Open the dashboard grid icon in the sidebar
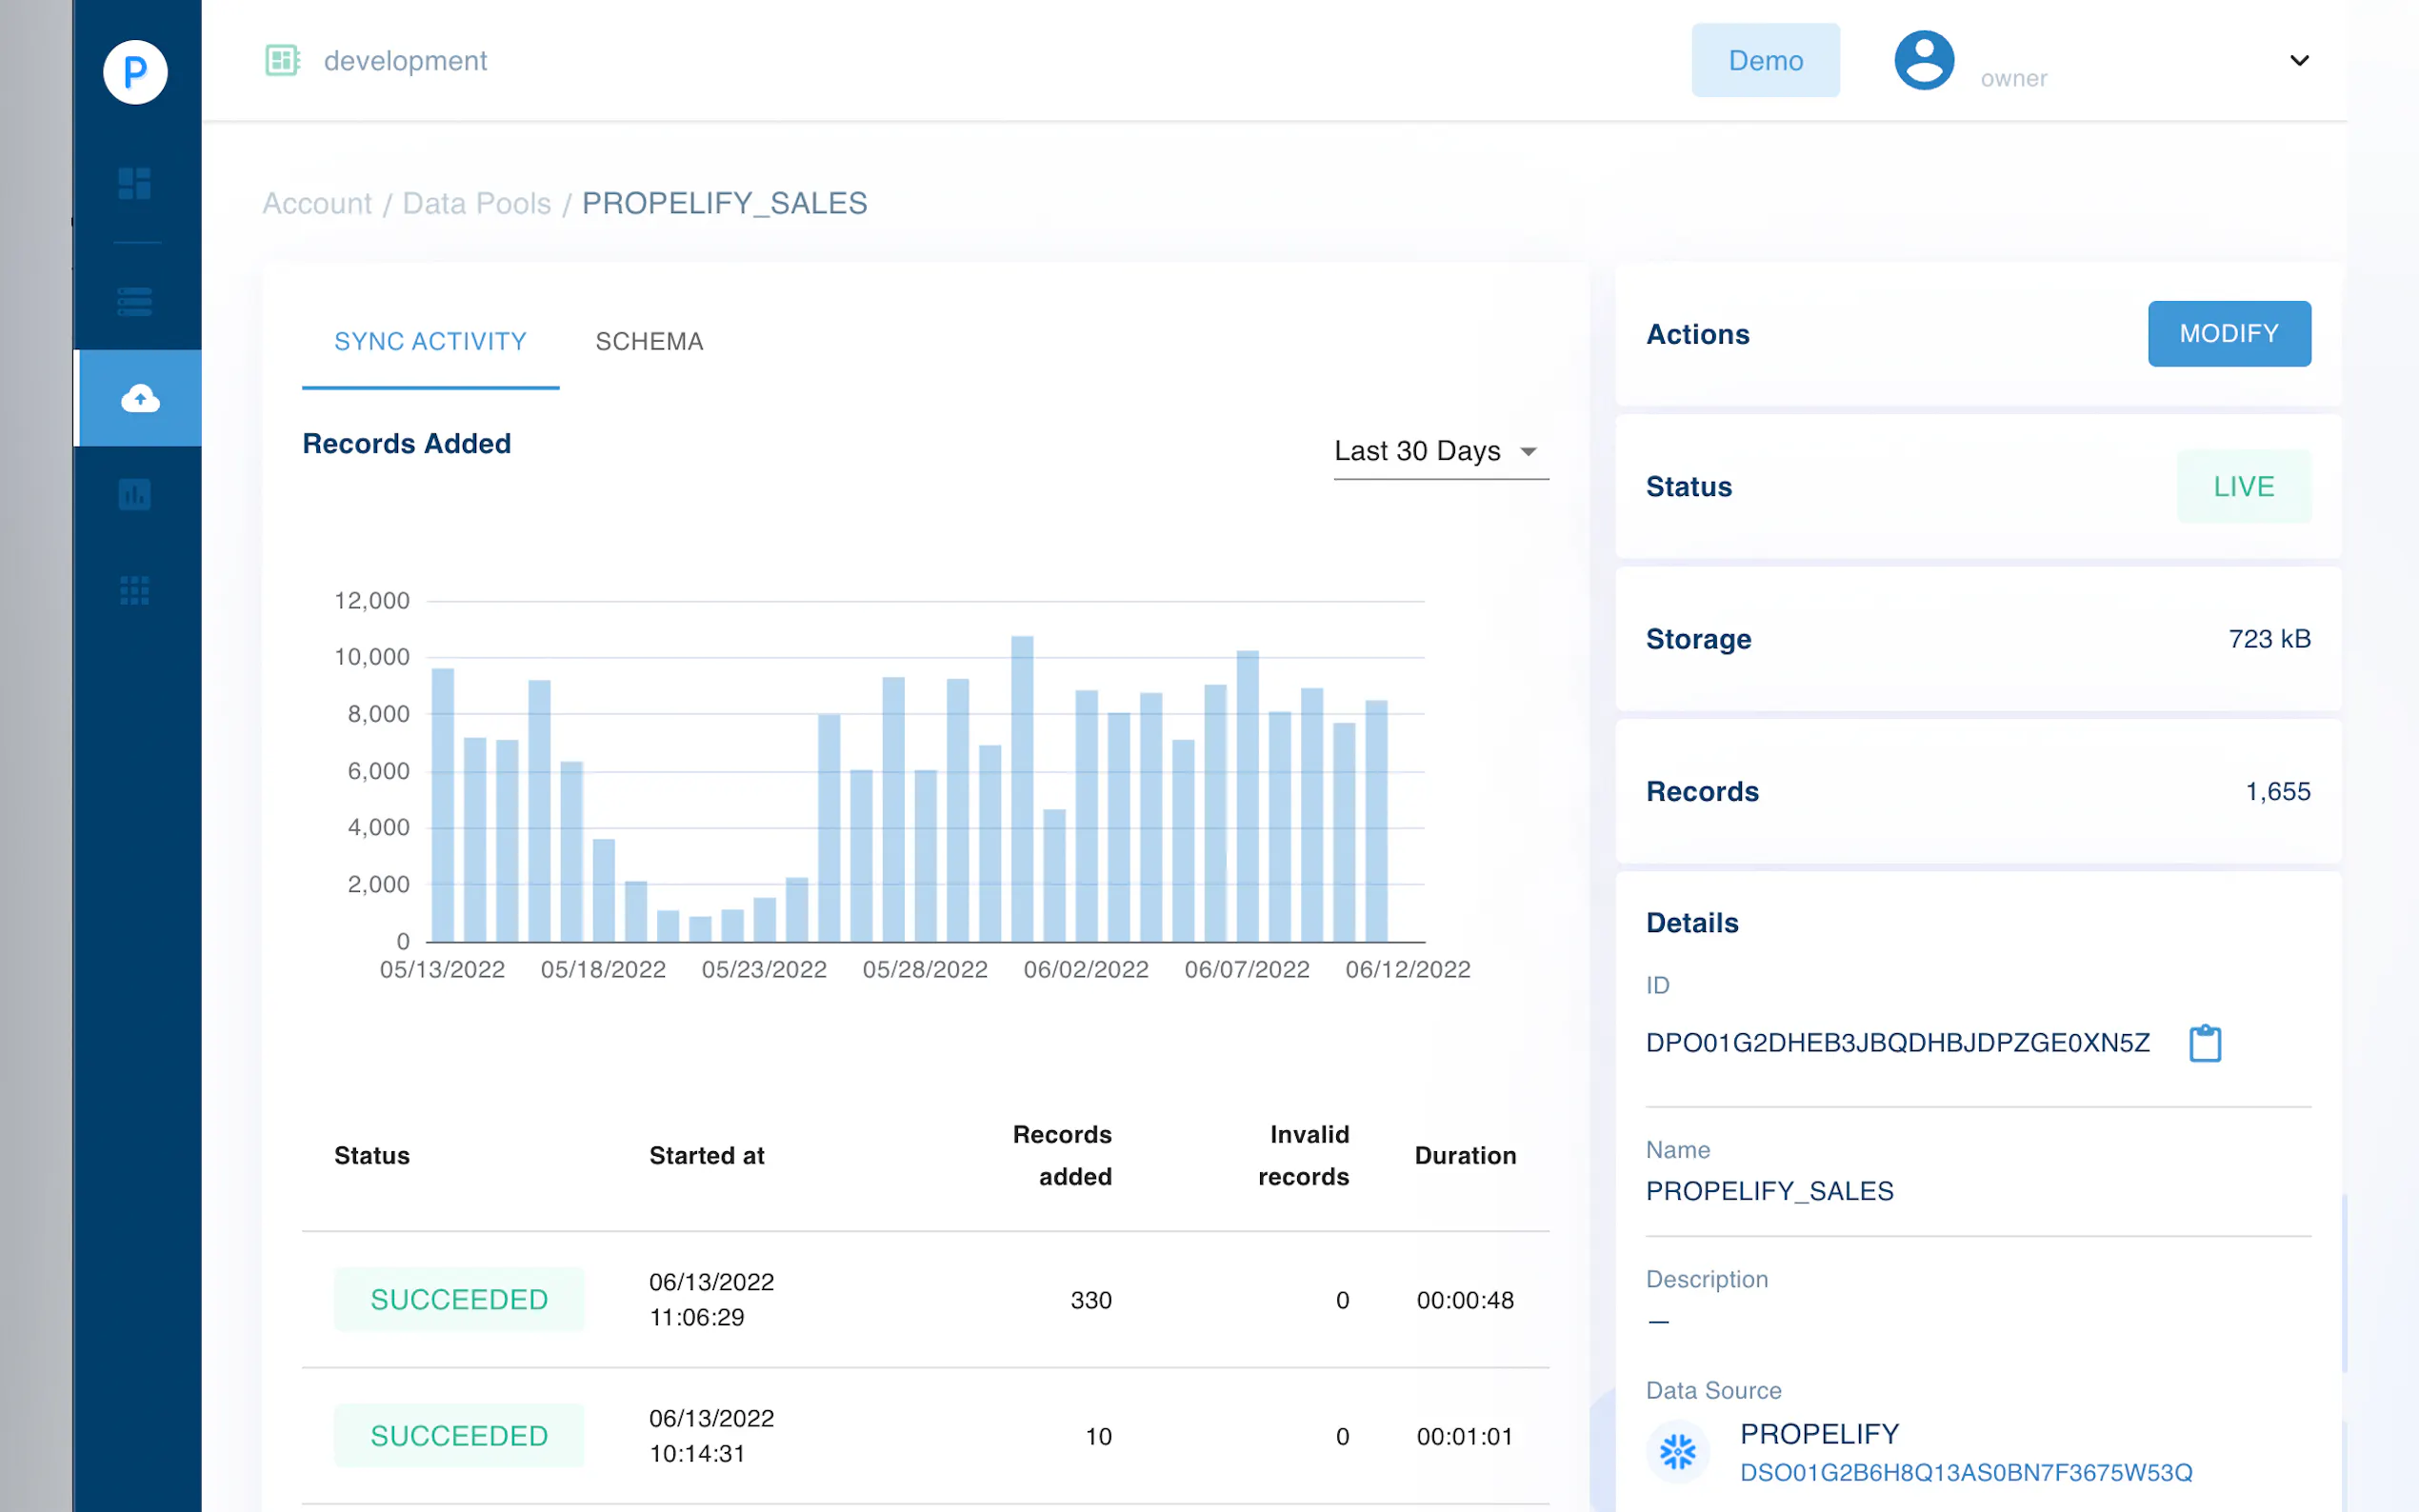2419x1512 pixels. 135,184
